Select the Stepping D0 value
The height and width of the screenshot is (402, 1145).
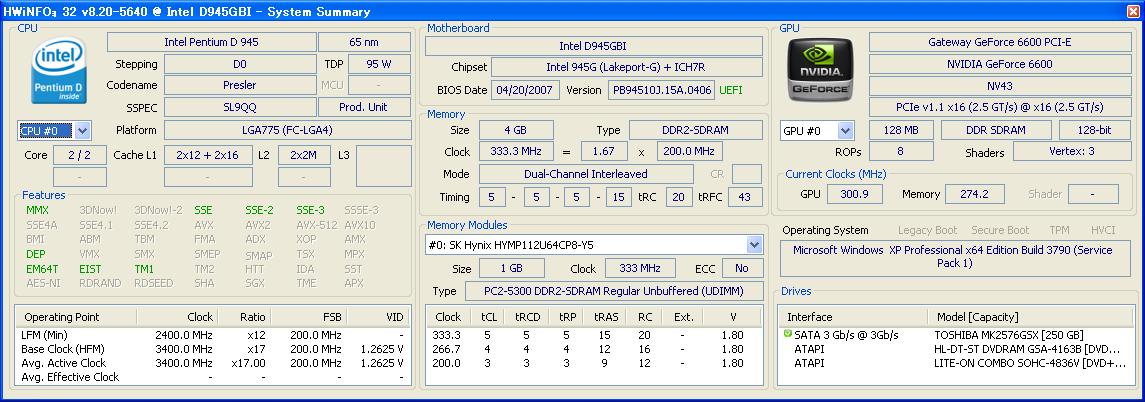pos(240,64)
